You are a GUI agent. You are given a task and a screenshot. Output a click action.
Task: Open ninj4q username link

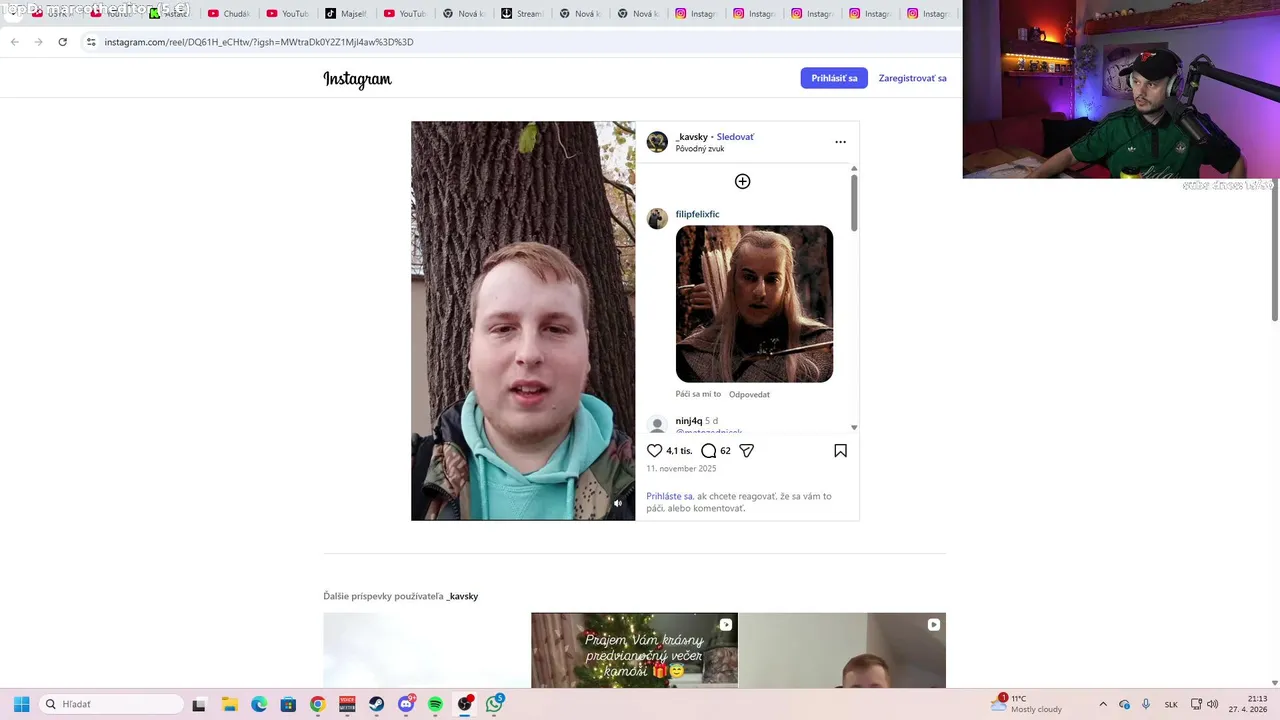[688, 421]
